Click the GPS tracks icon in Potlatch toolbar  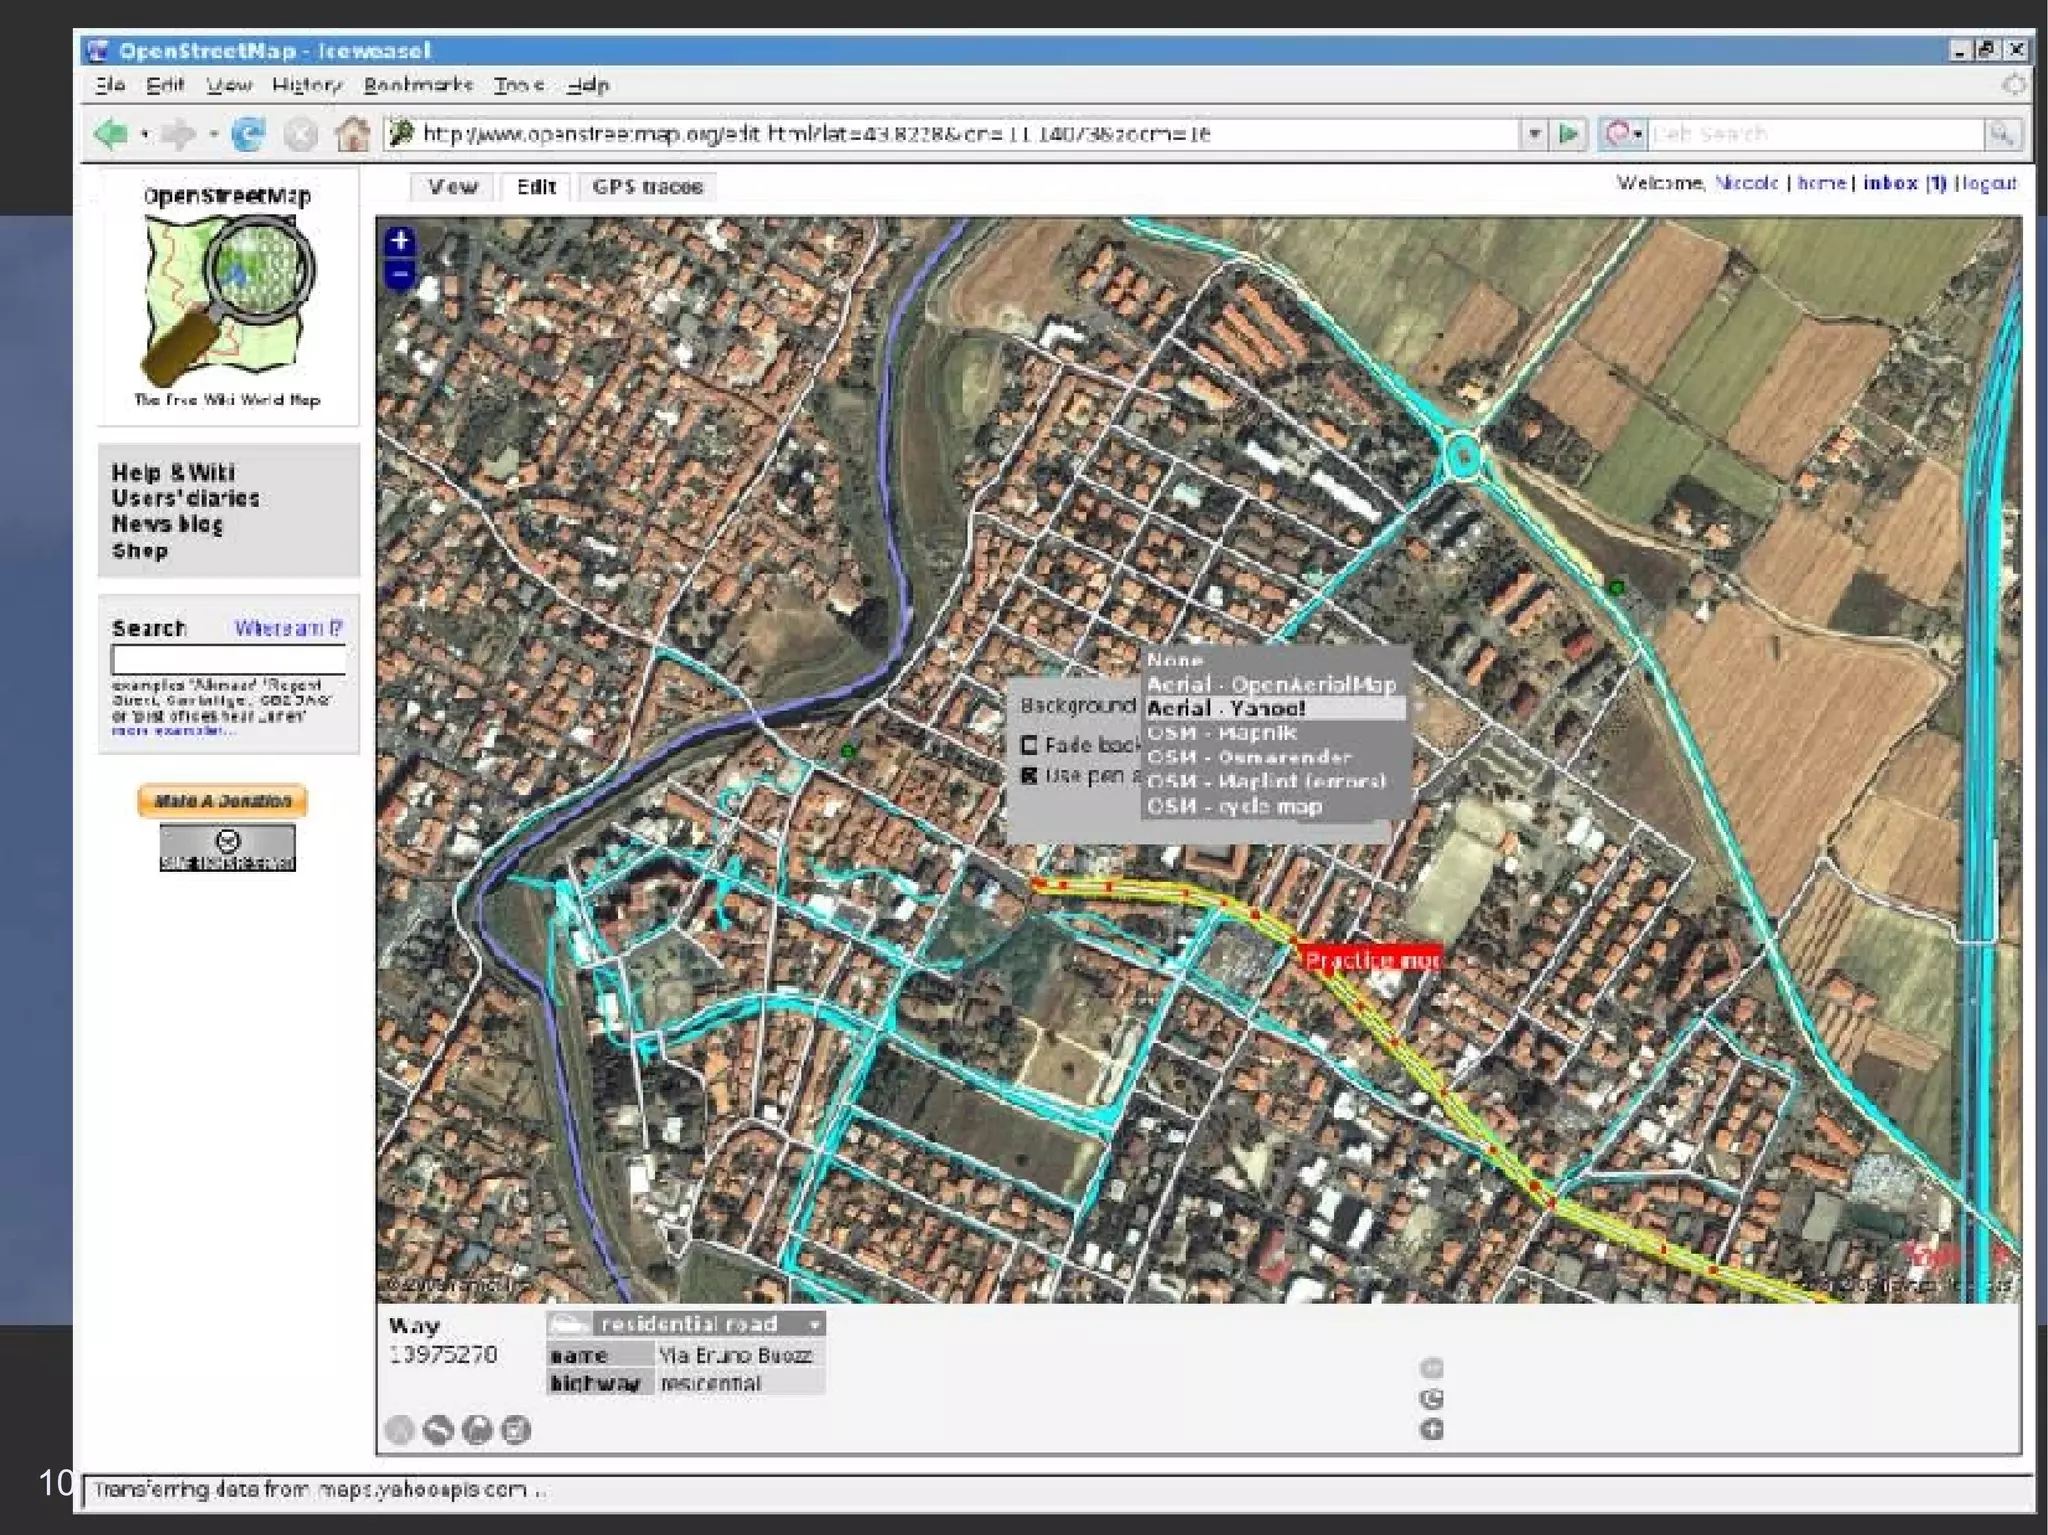click(x=477, y=1430)
